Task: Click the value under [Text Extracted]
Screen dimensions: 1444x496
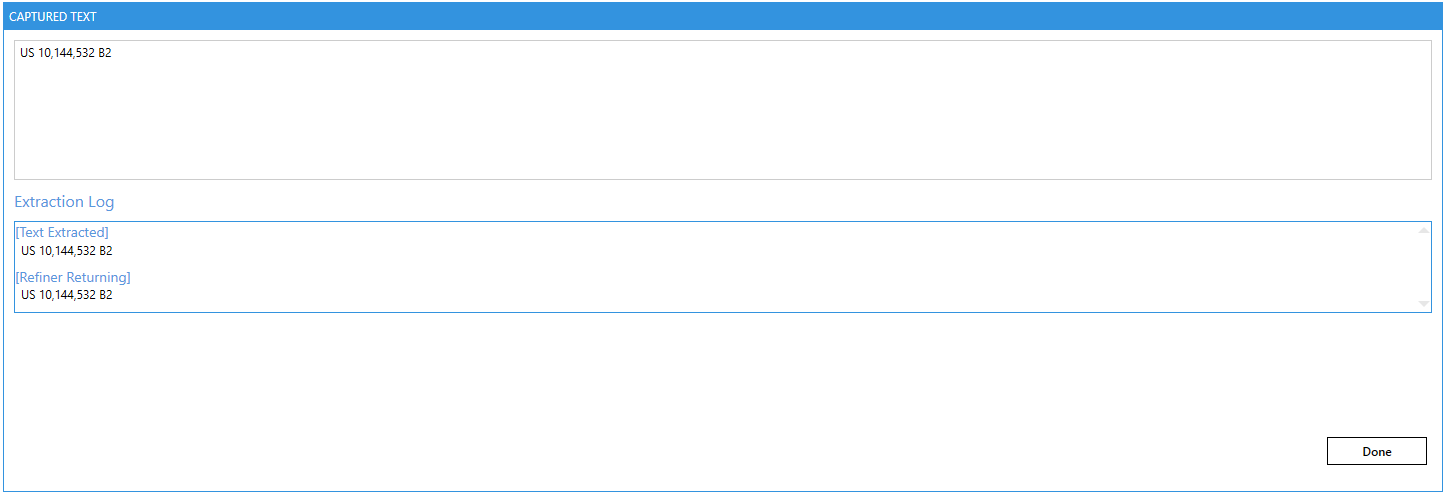Action: [x=66, y=251]
